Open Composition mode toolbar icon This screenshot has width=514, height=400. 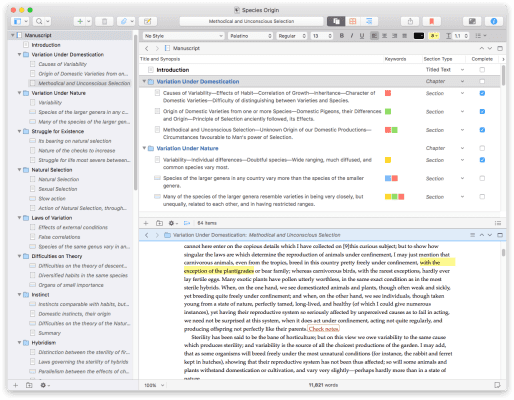click(472, 21)
